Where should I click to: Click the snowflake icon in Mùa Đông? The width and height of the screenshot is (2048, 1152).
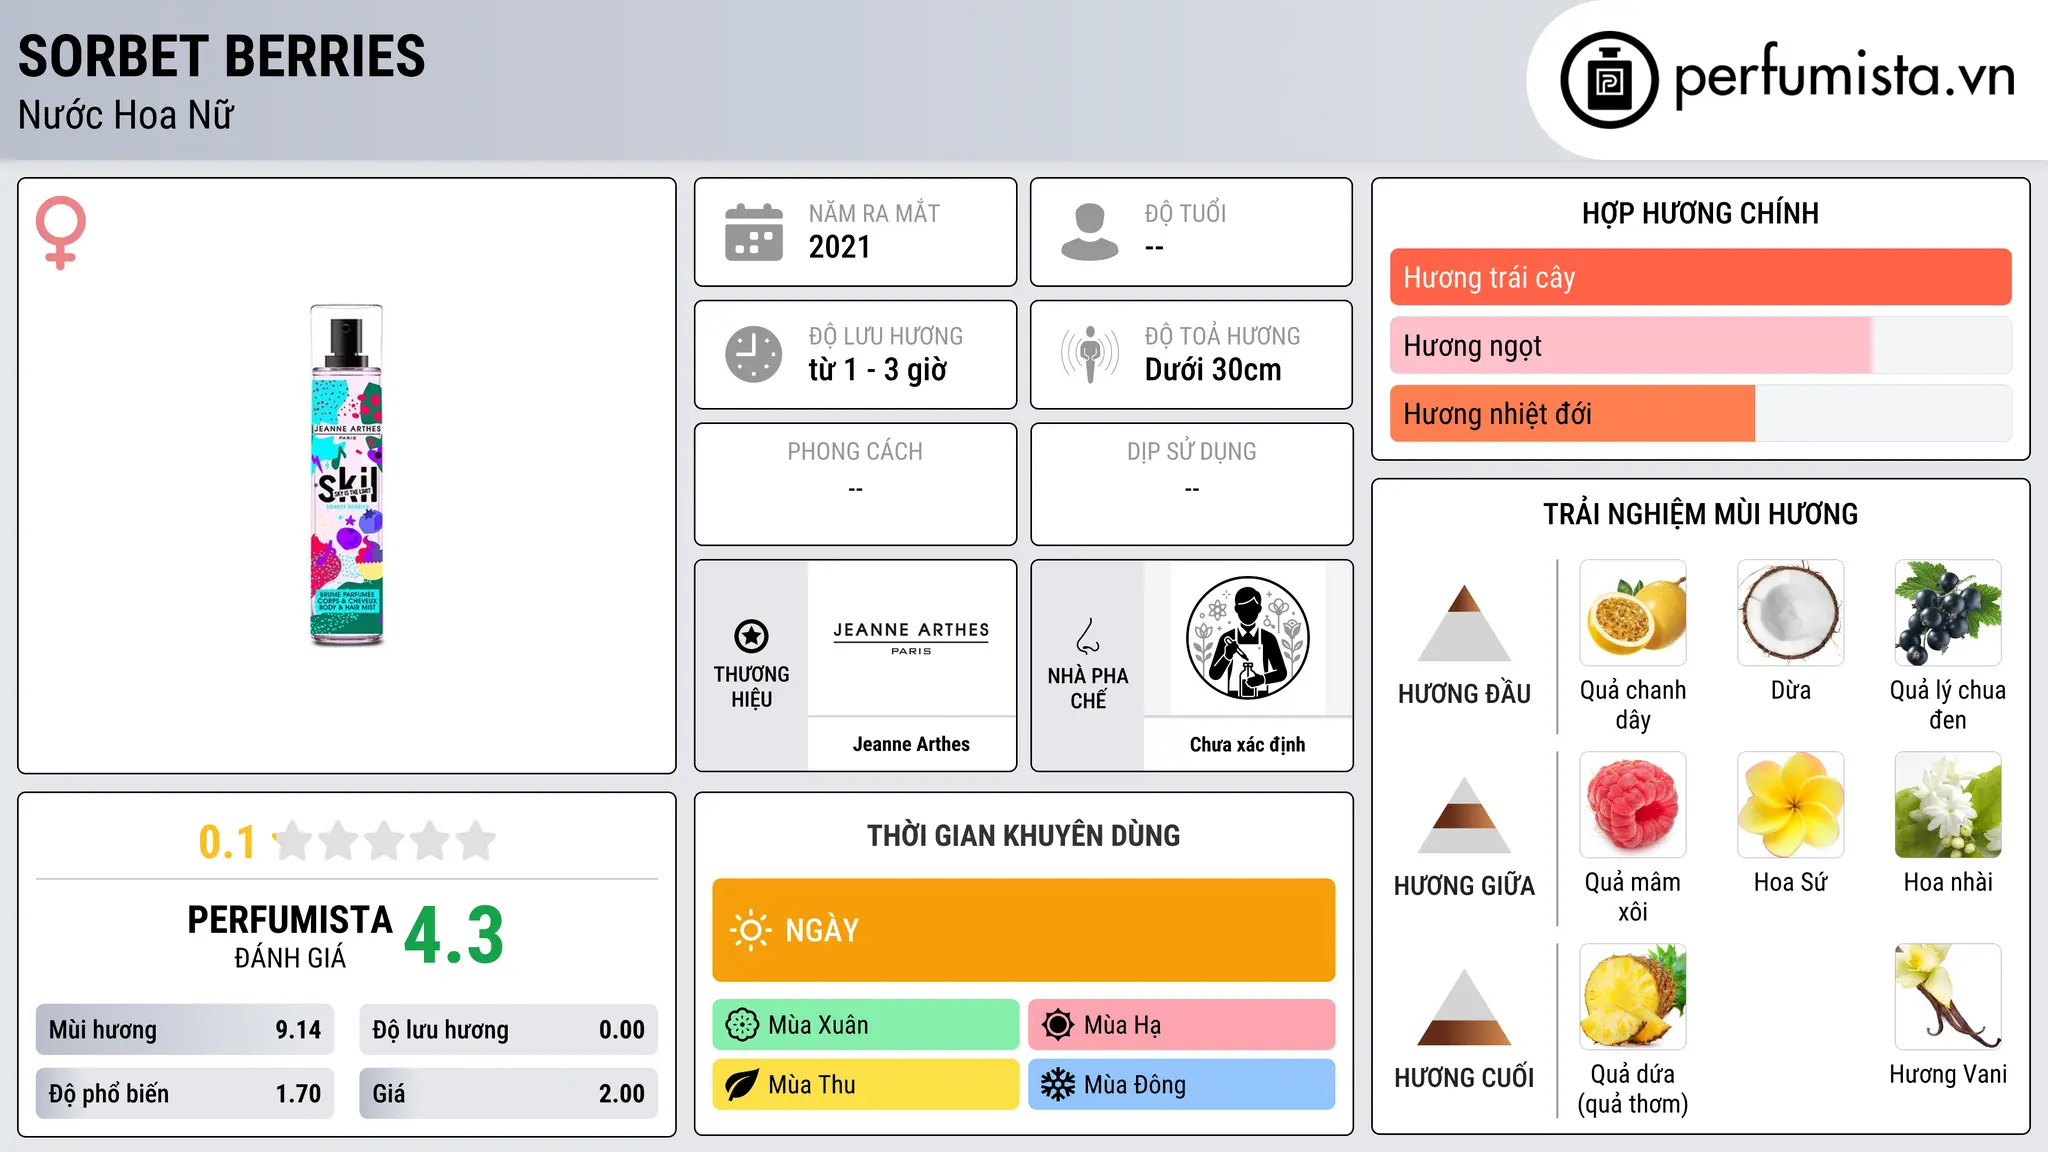click(1058, 1085)
